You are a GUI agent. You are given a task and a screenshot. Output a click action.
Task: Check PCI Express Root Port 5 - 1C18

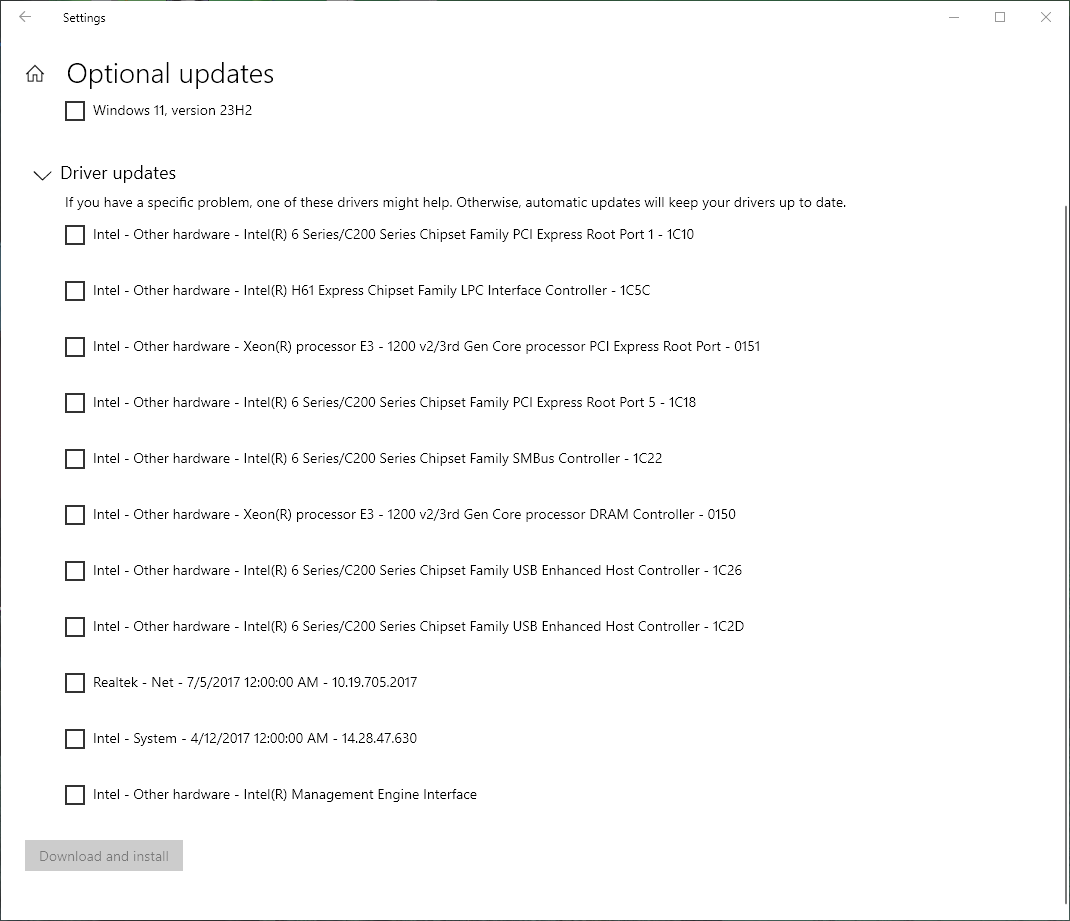coord(75,403)
